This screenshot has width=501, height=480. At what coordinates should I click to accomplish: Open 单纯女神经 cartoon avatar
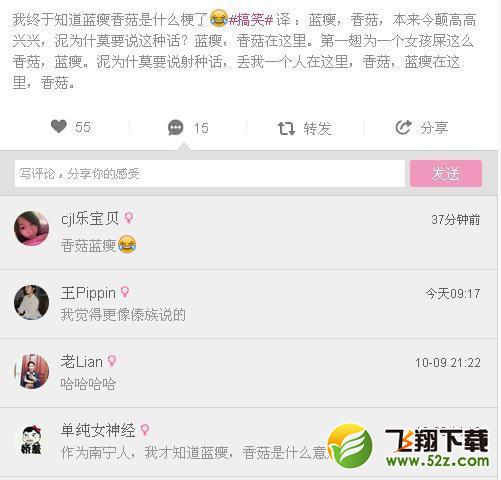coord(31,440)
